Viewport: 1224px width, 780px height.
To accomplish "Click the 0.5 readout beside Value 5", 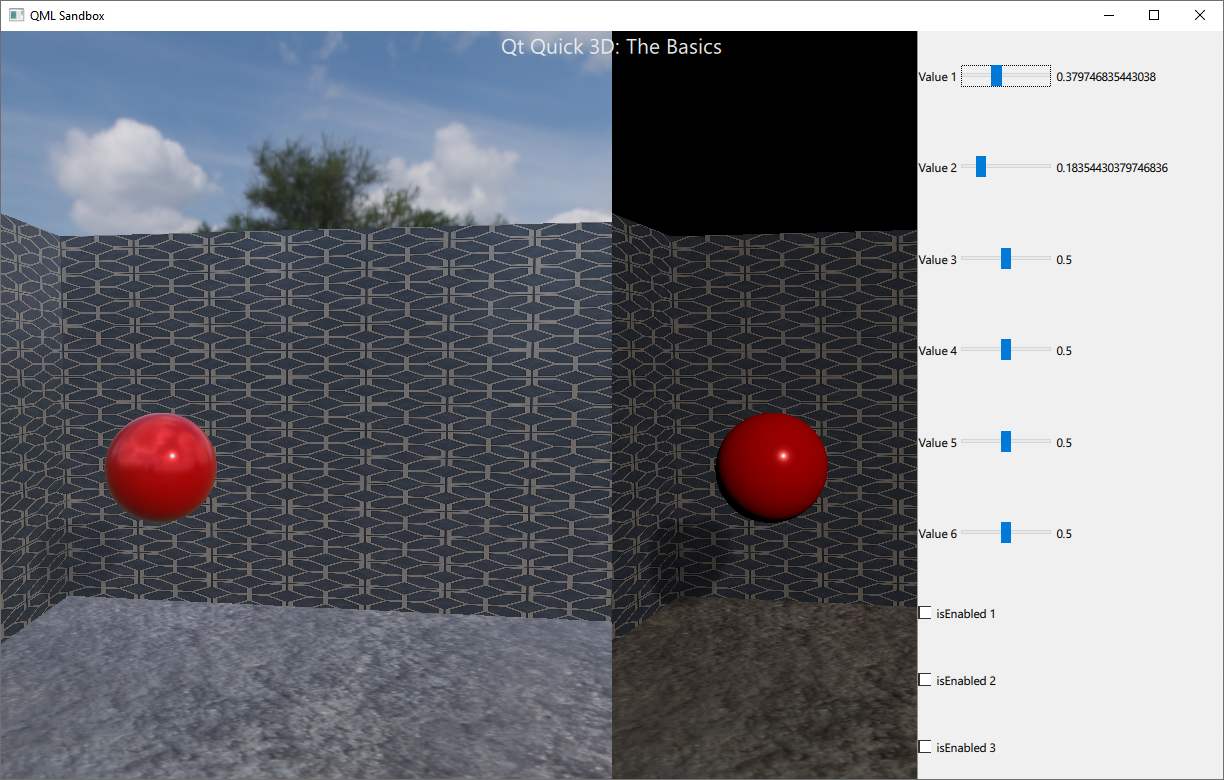I will 1064,443.
